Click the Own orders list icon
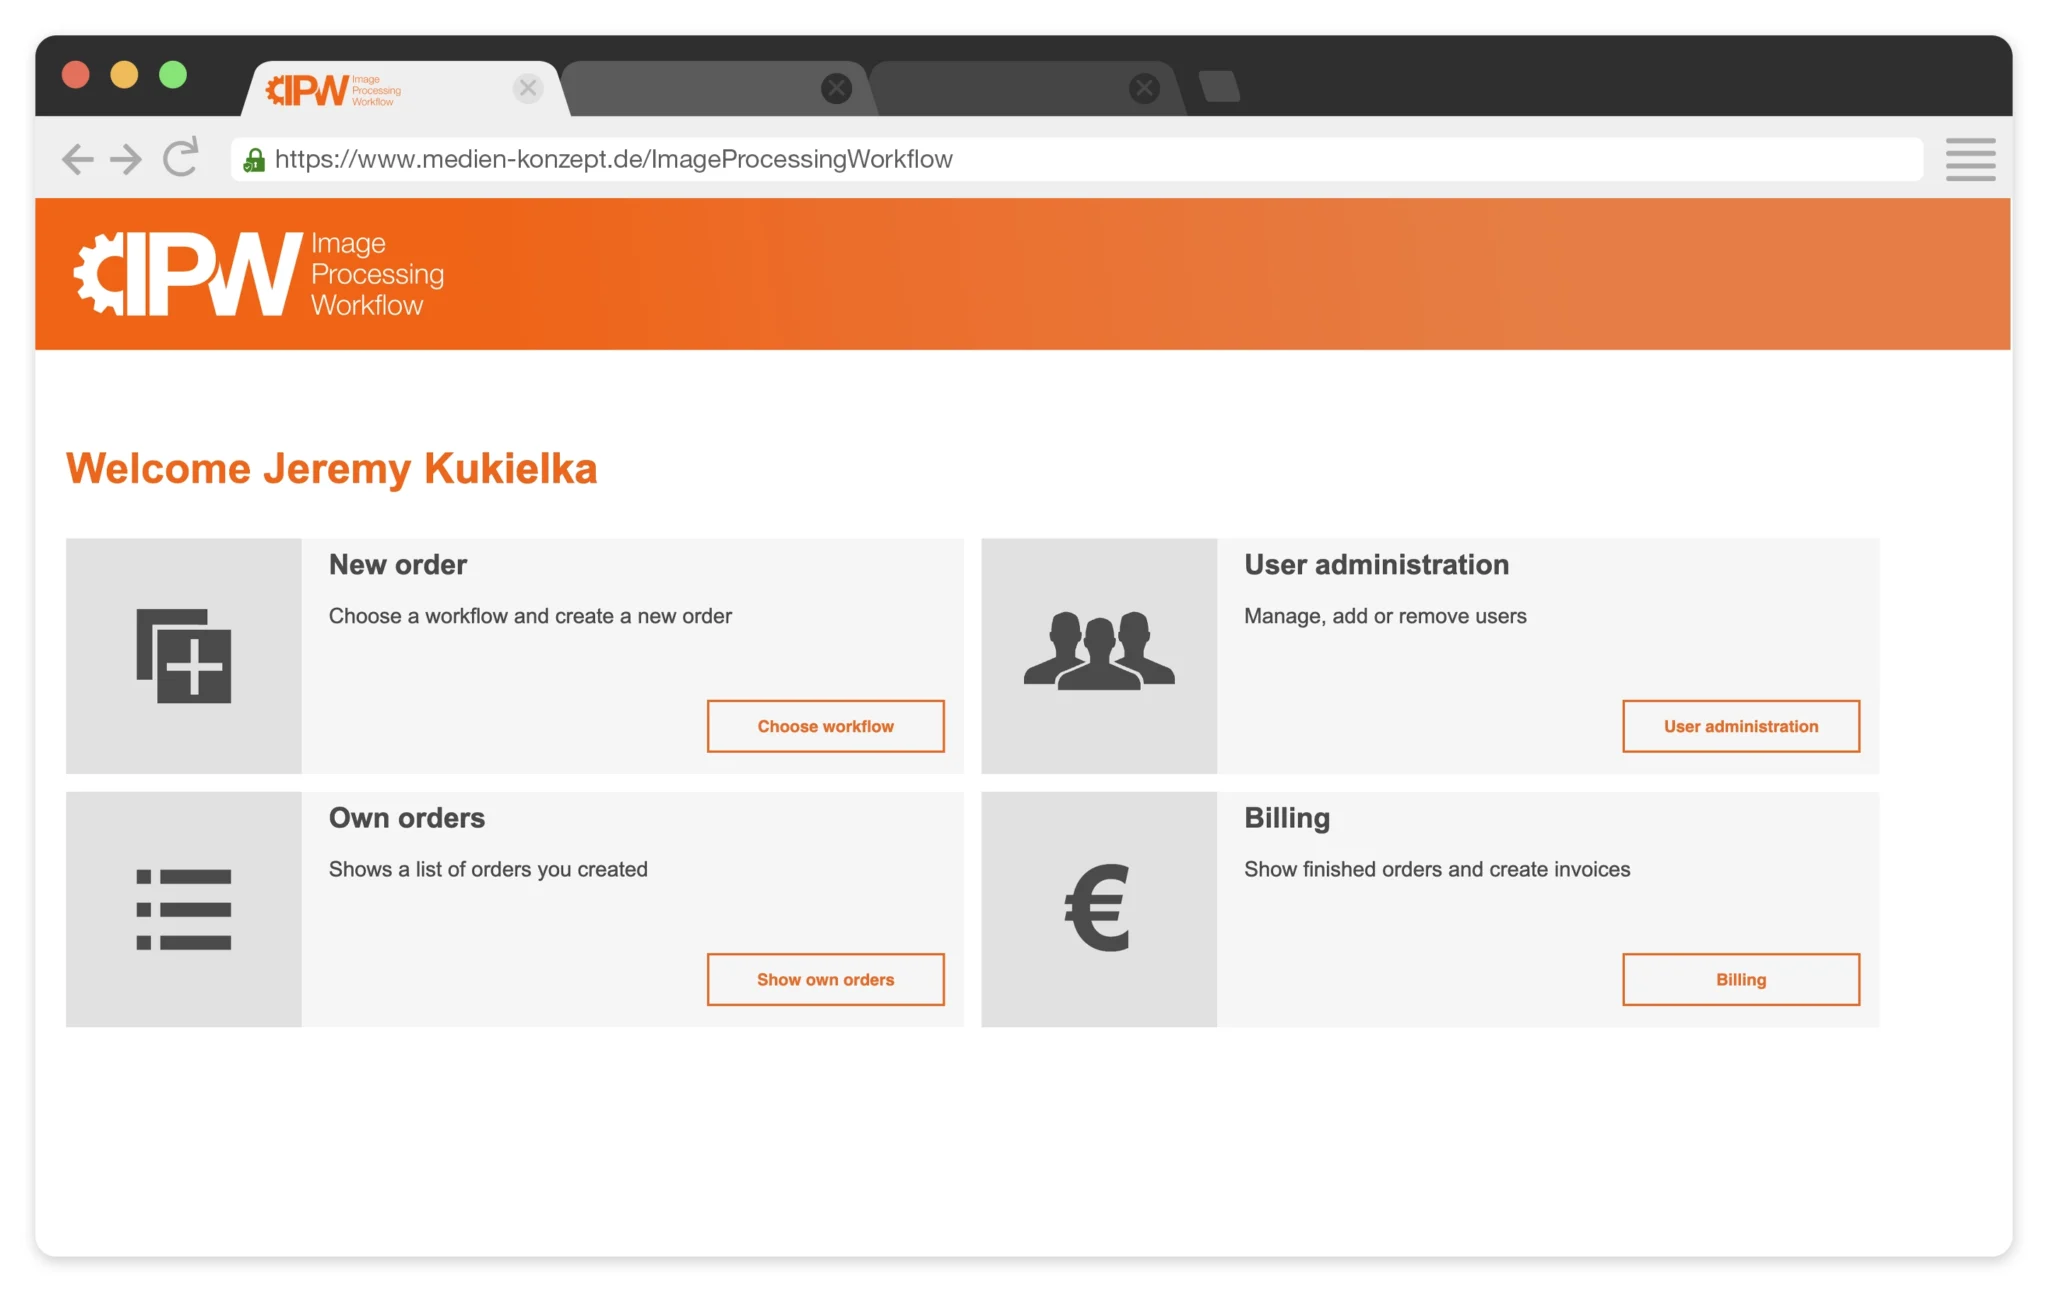 coord(184,909)
